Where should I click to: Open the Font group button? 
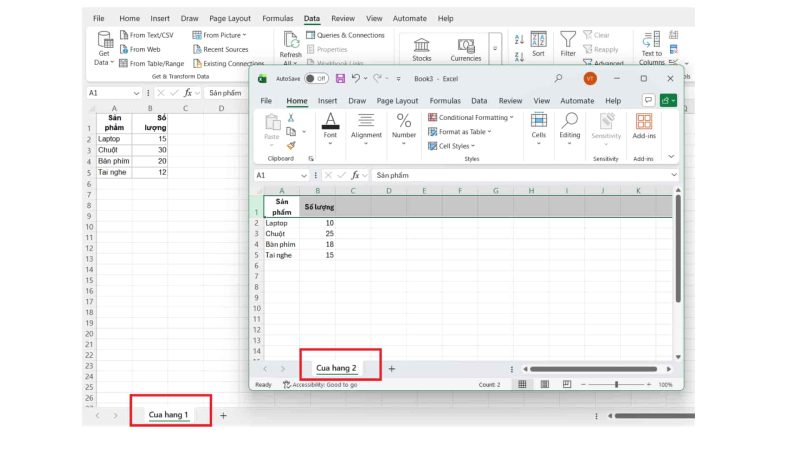(x=330, y=129)
